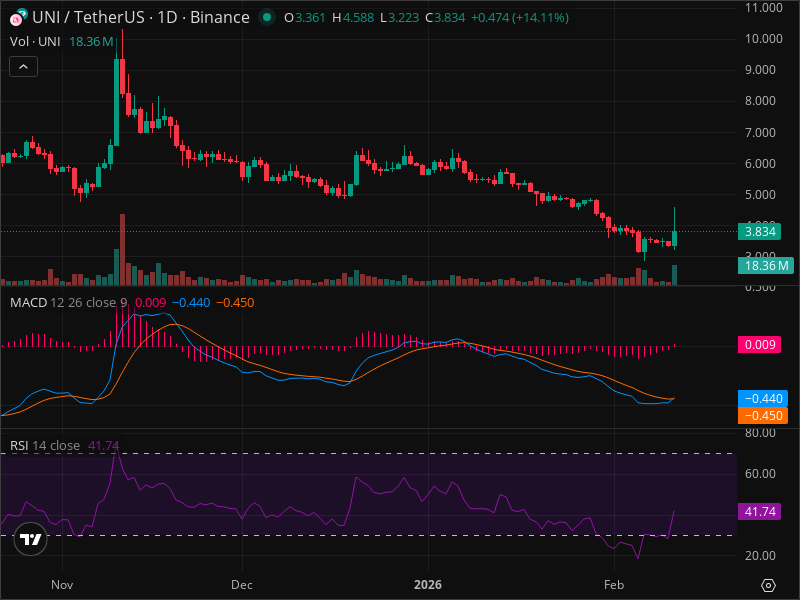Click the close price value C3.834

point(445,18)
